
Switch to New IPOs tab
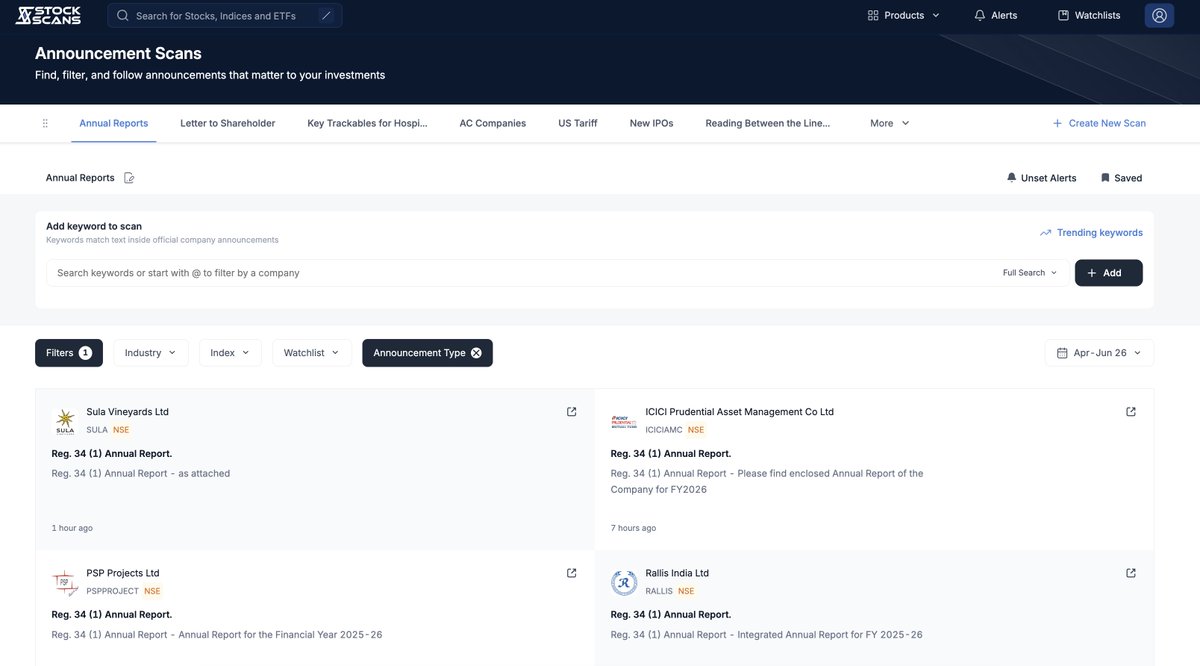652,123
